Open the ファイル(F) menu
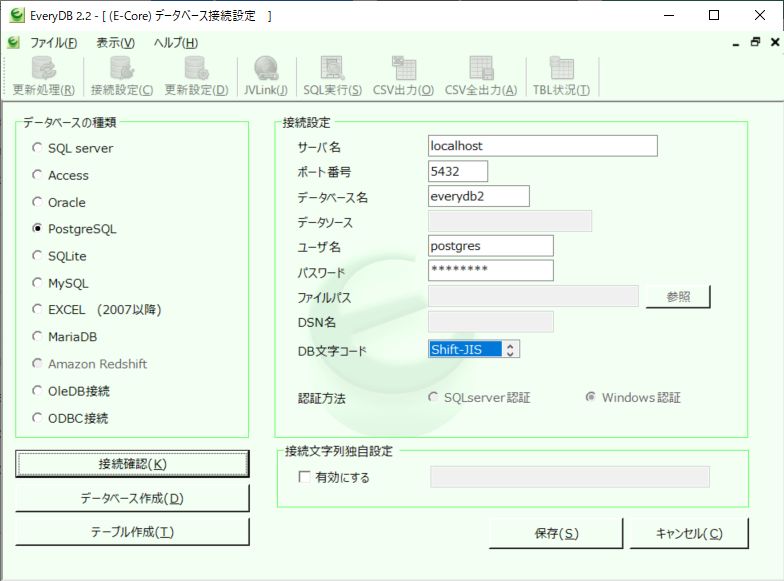This screenshot has width=784, height=581. (x=54, y=43)
